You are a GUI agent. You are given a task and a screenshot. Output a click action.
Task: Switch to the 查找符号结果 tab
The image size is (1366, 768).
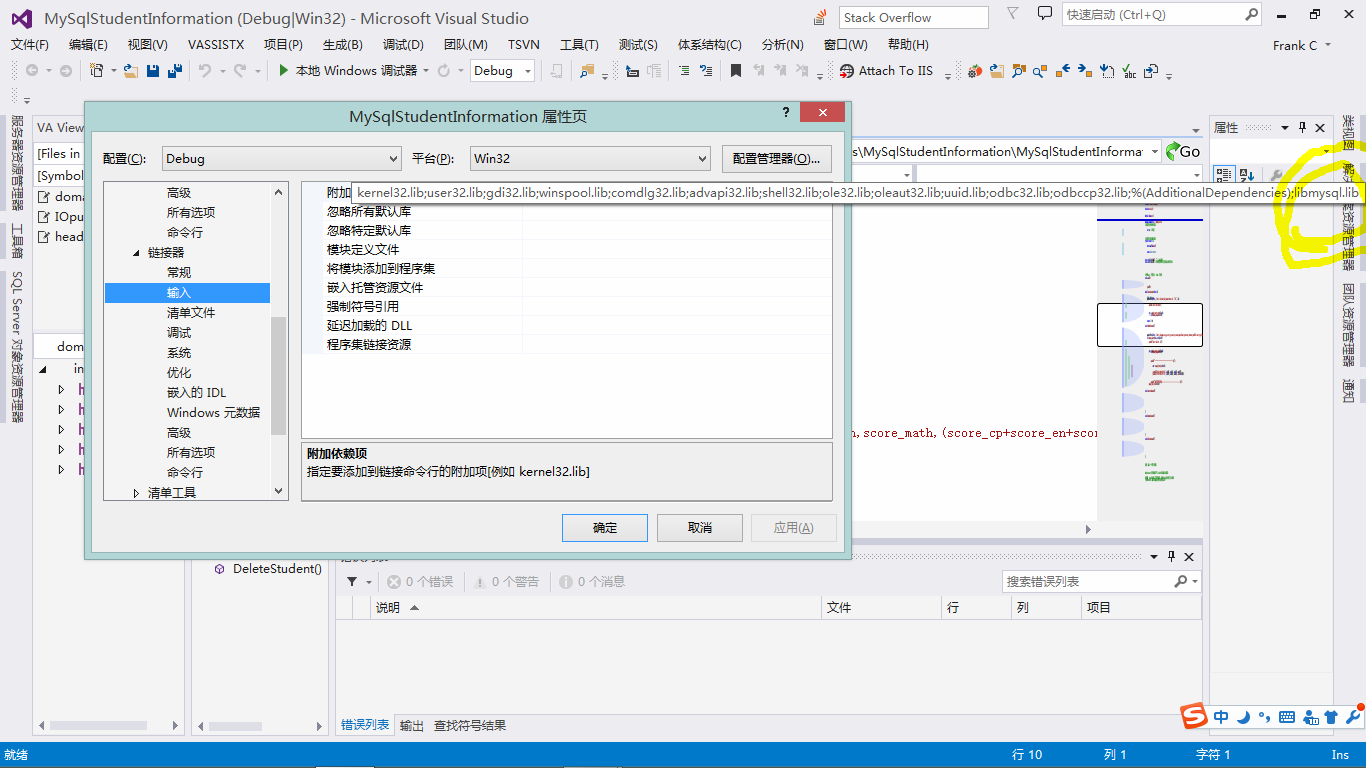coord(470,726)
